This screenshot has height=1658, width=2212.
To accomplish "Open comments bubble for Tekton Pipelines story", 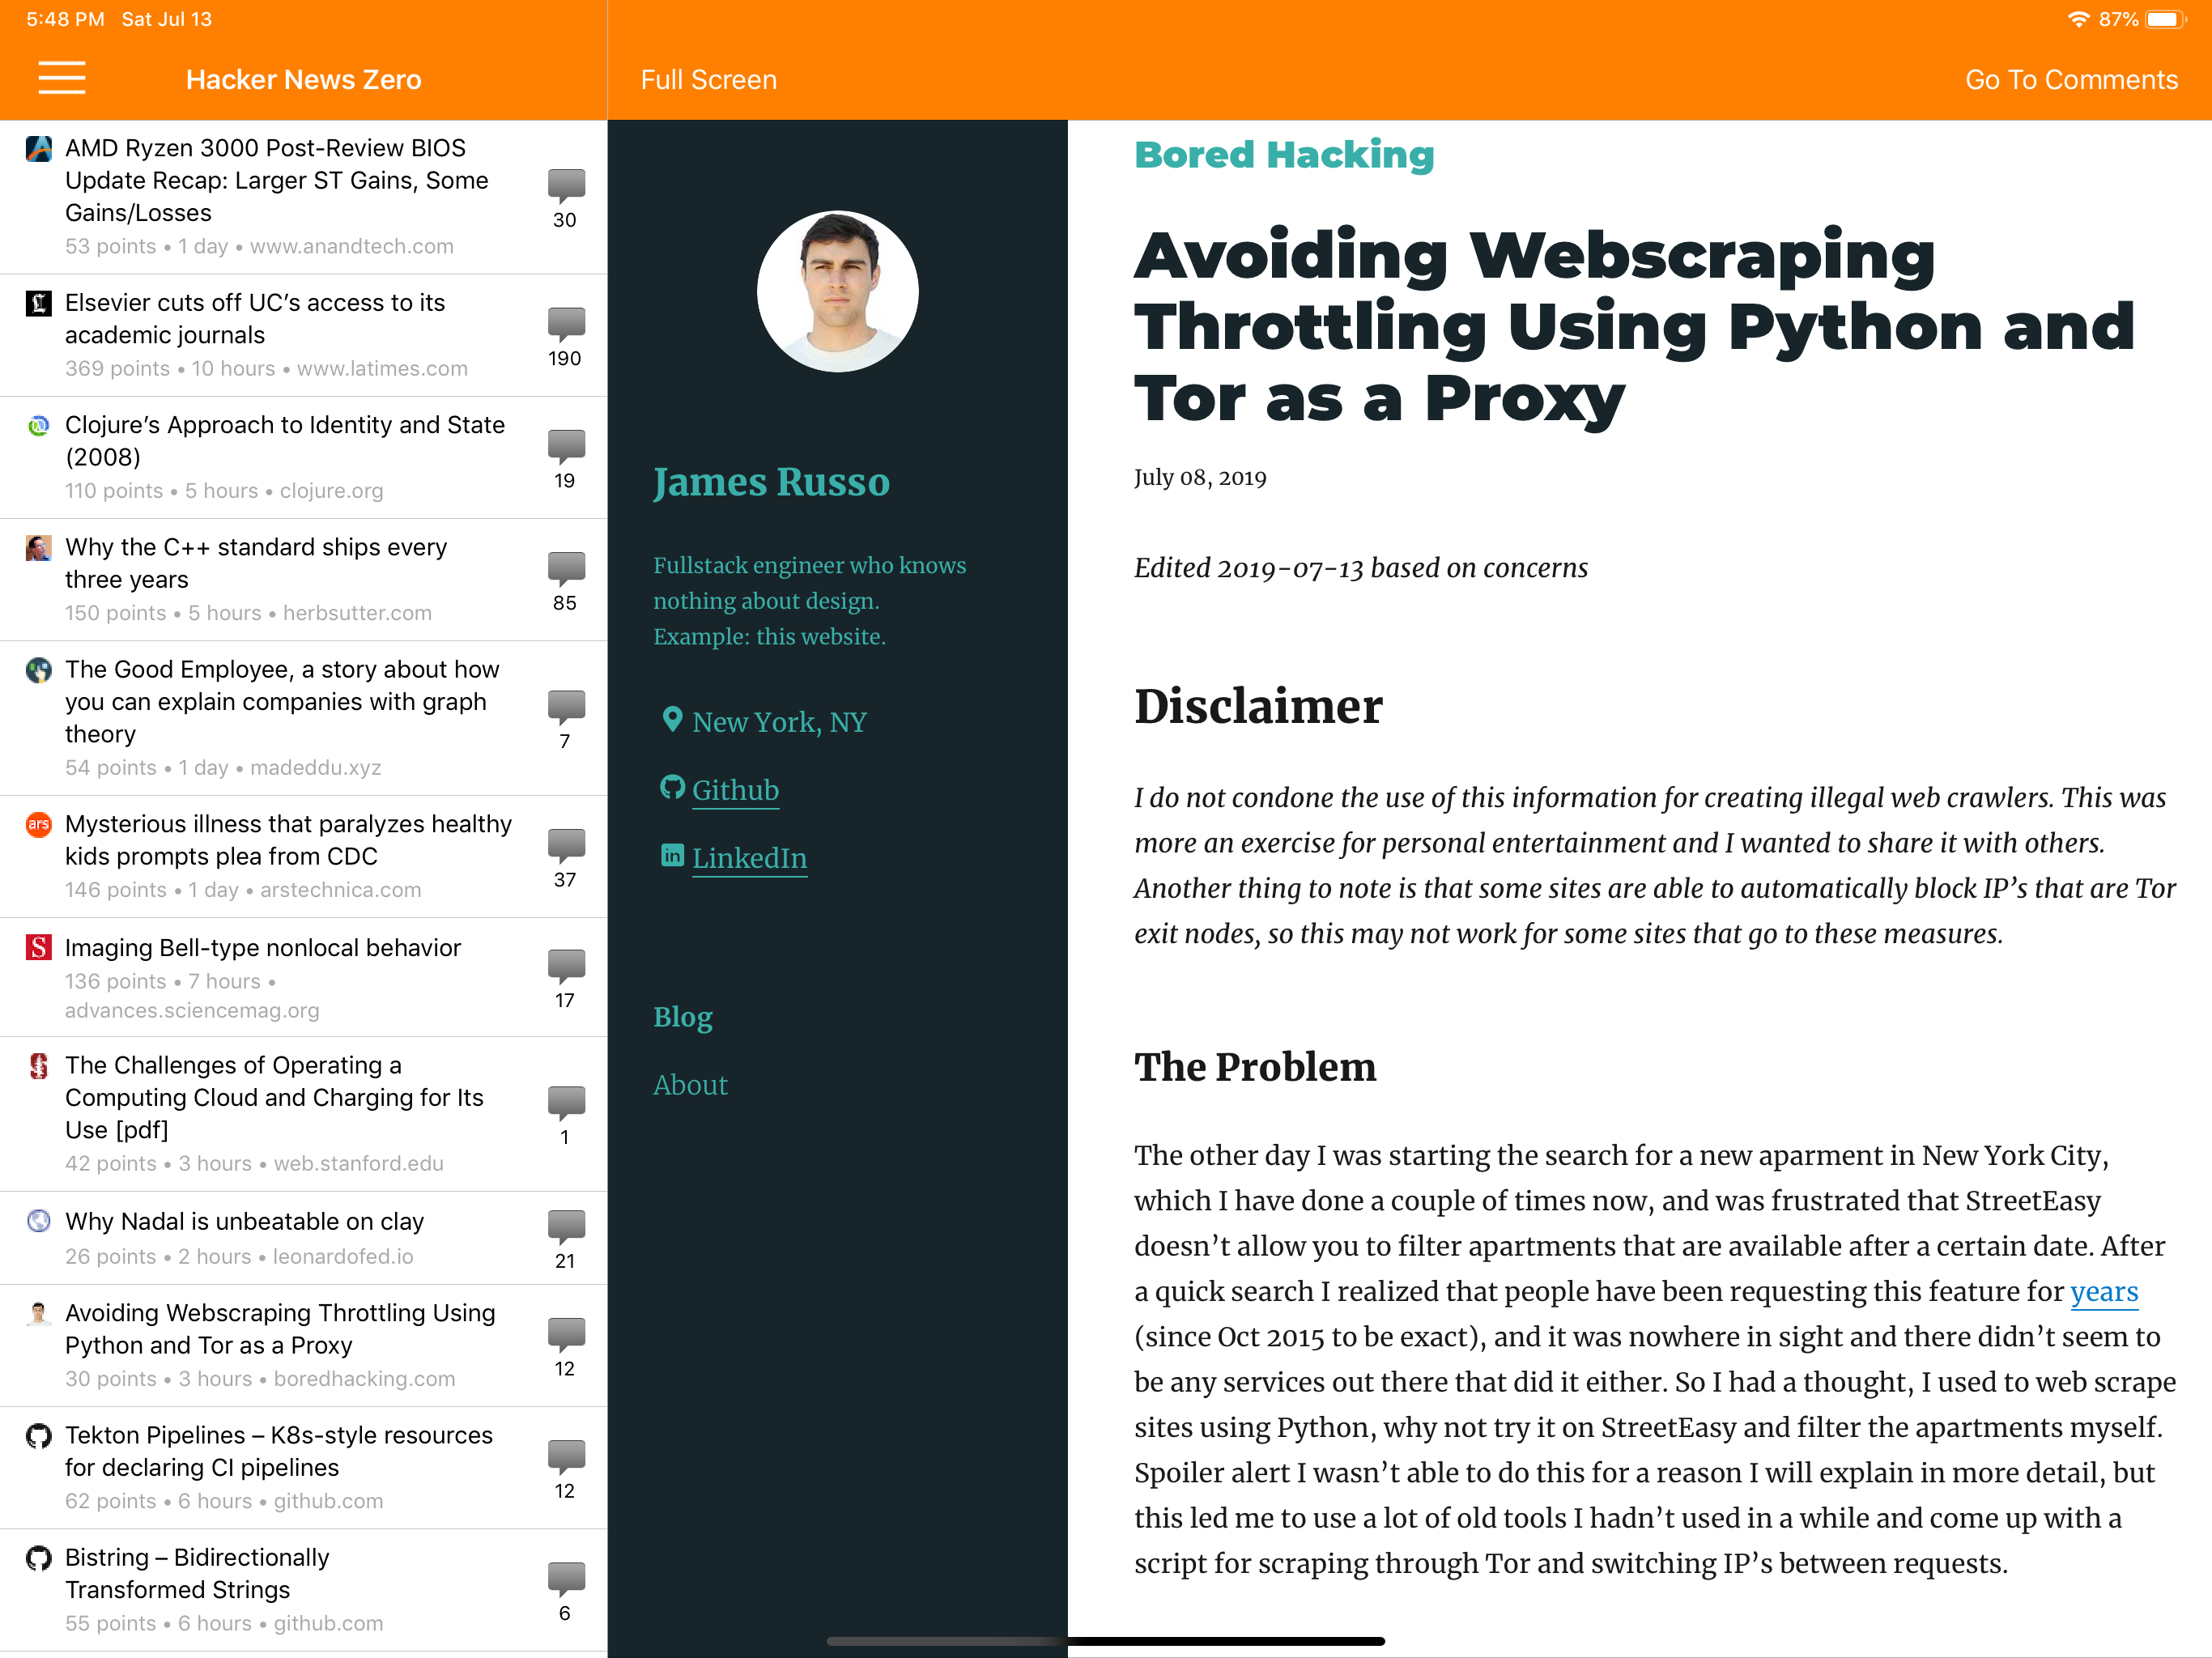I will point(566,1469).
